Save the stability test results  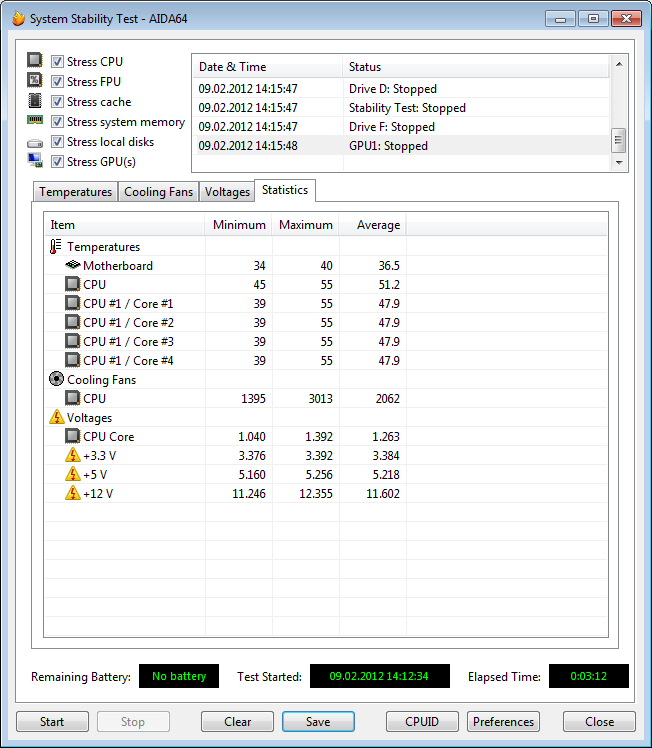(318, 721)
